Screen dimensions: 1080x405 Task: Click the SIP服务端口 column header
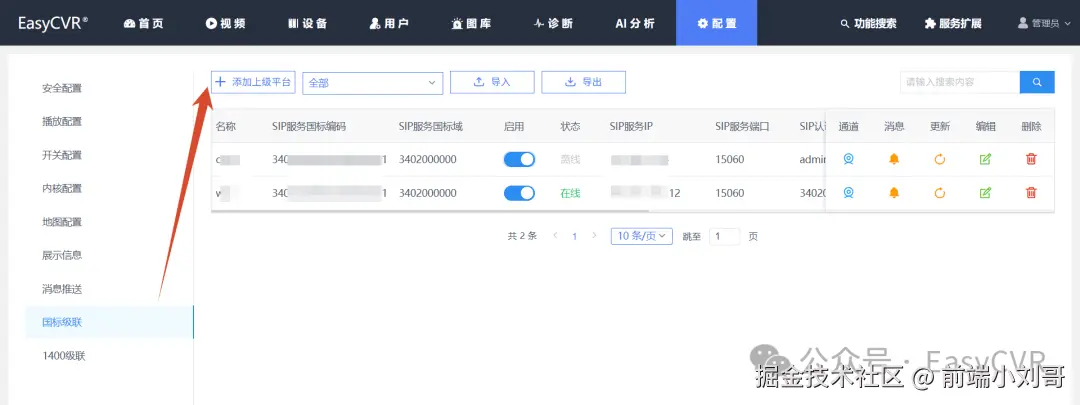point(742,127)
